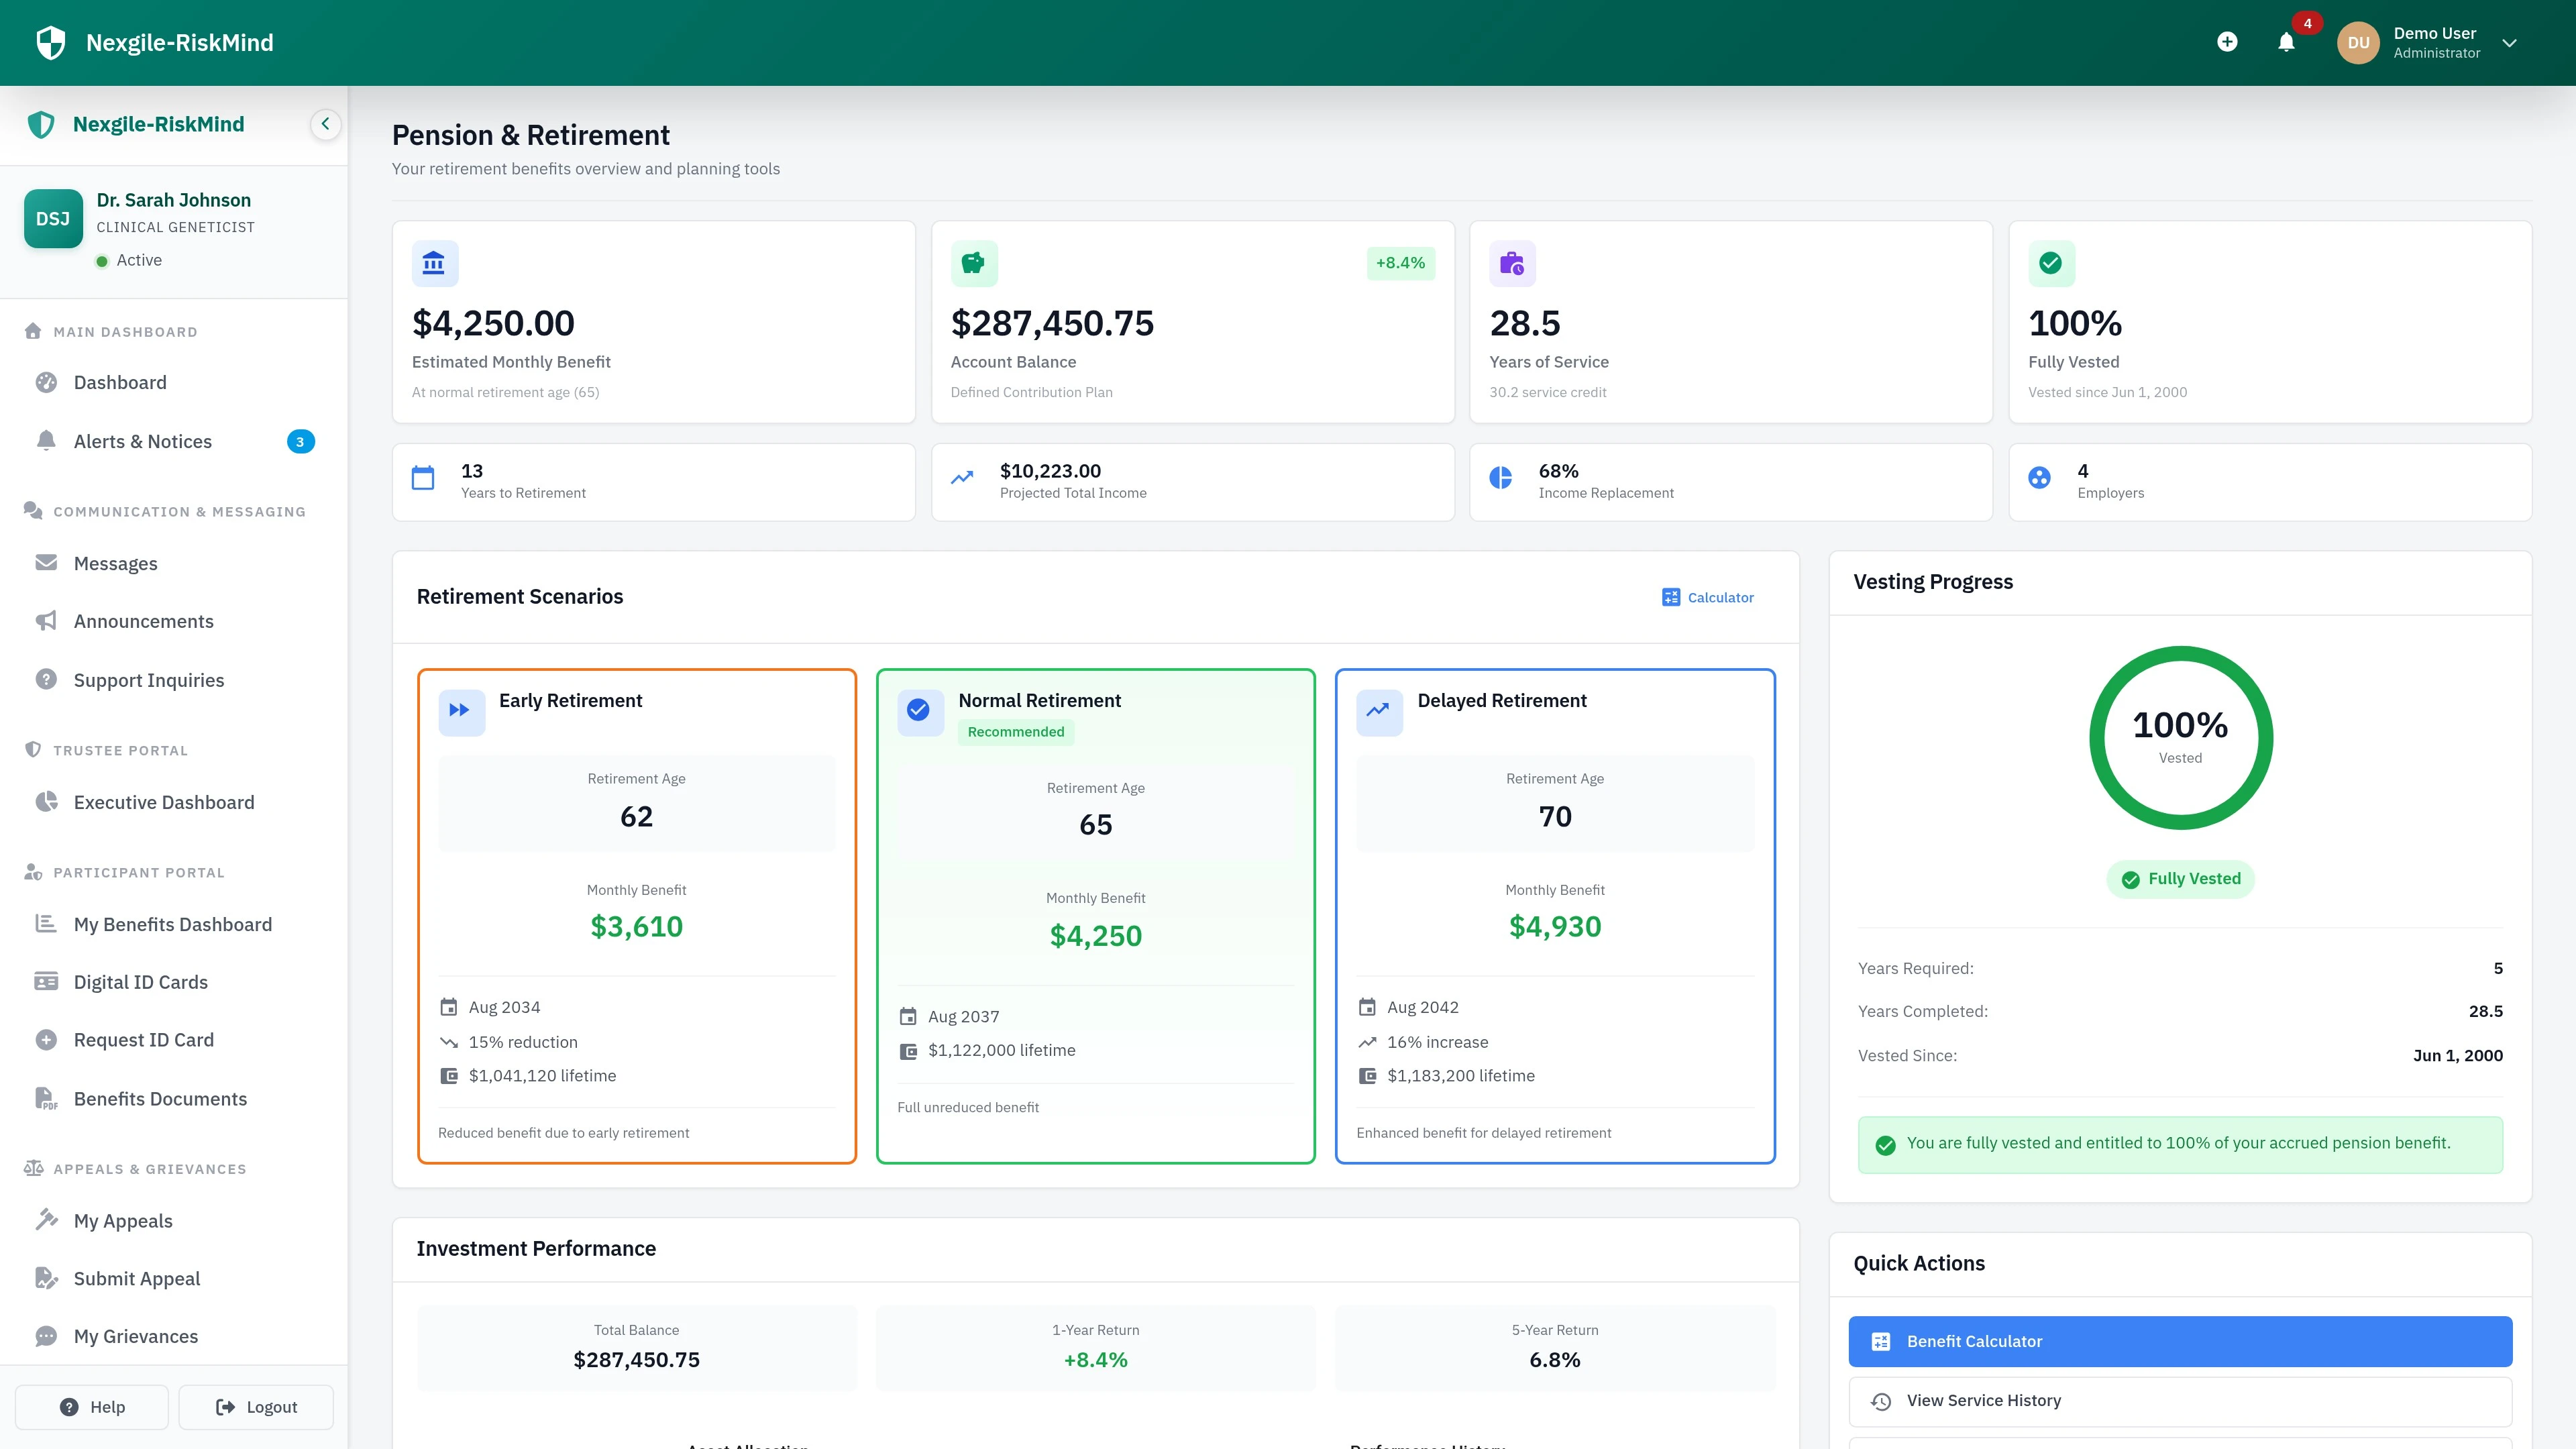This screenshot has height=1449, width=2576.
Task: Click the Benefit Calculator quick action button
Action: tap(2180, 1341)
